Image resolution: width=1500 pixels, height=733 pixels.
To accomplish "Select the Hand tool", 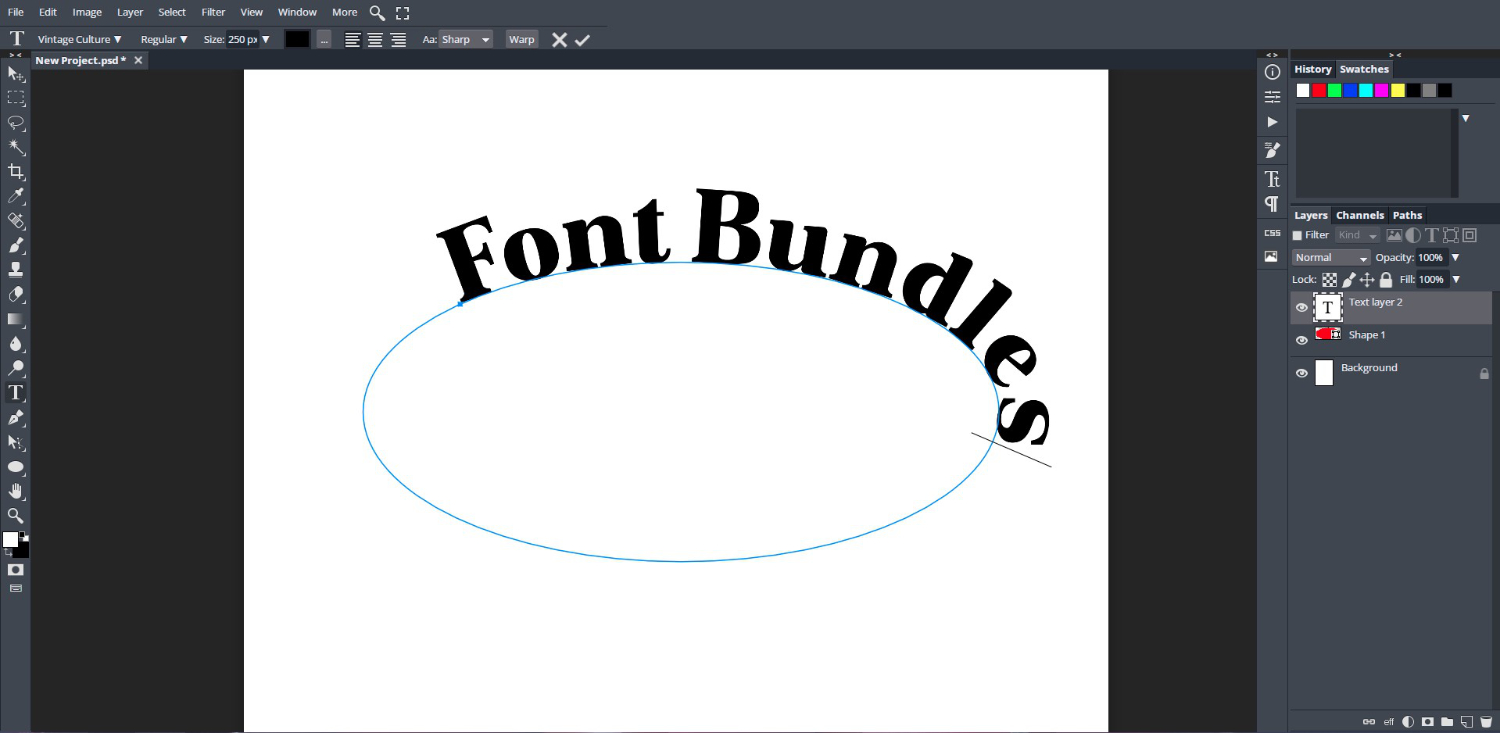I will (x=16, y=491).
